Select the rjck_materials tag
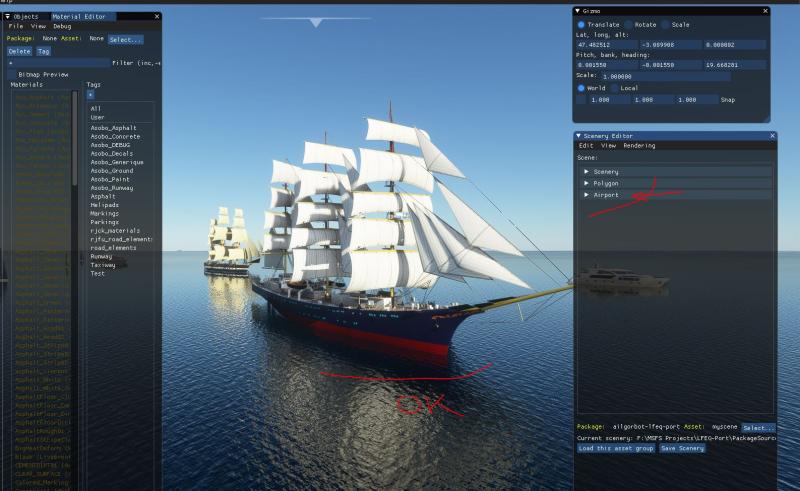Screen dimensions: 800x491 coord(115,231)
